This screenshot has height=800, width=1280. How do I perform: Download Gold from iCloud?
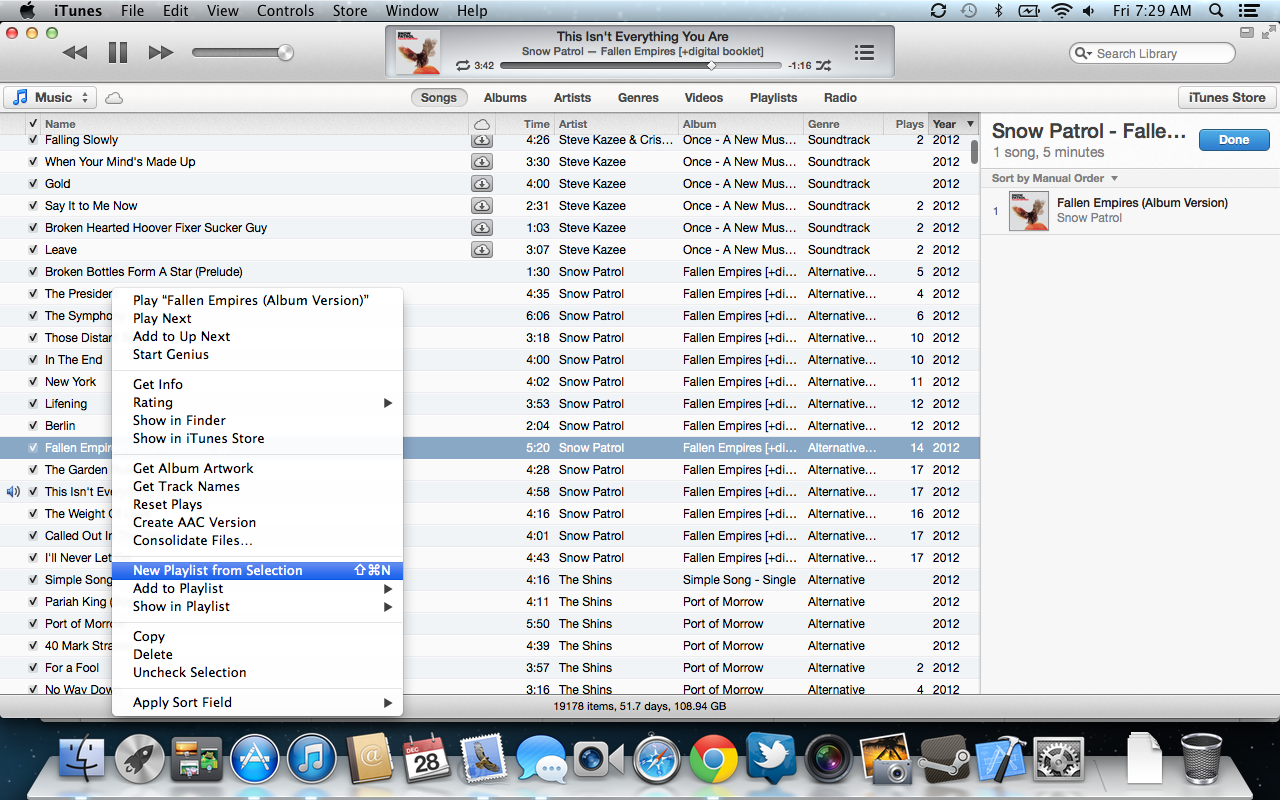[482, 184]
